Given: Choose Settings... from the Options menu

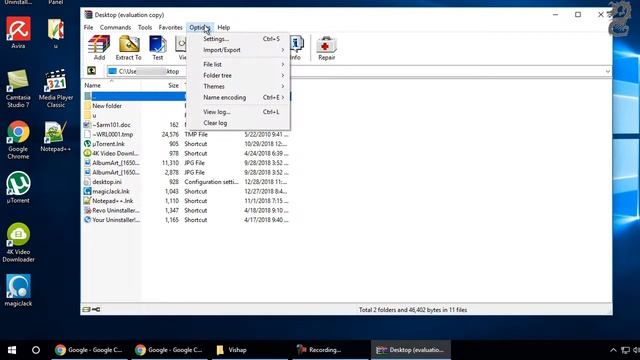Looking at the screenshot, I should [239, 39].
